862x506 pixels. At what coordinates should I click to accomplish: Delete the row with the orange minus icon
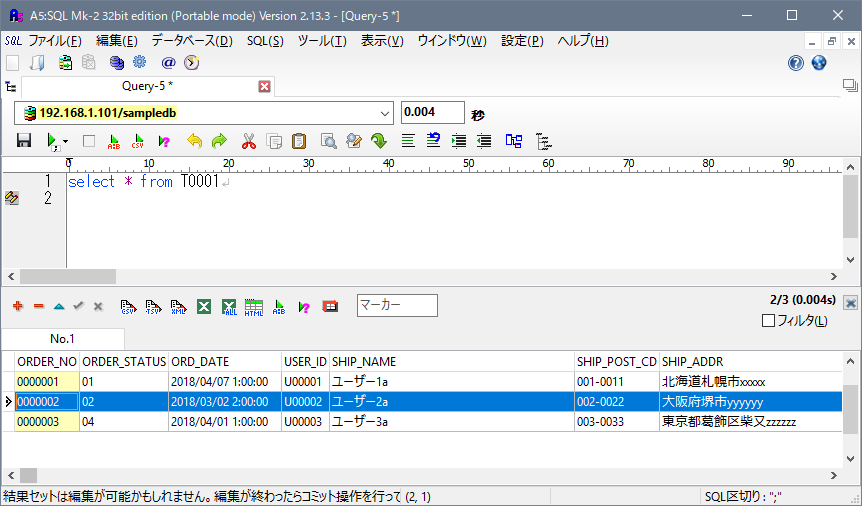point(38,306)
